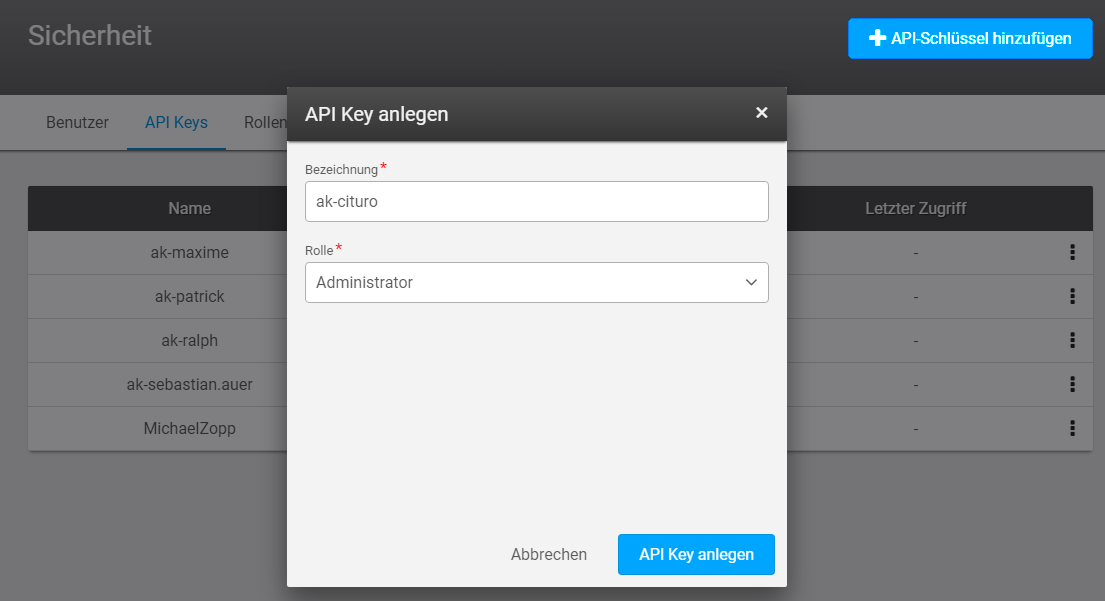Switch to the Benutzer tab
1105x601 pixels.
[77, 123]
